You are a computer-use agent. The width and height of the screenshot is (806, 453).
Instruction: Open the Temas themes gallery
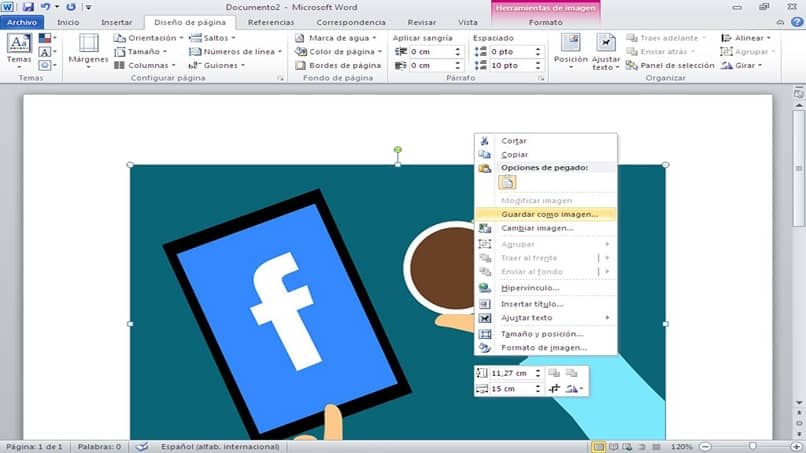19,51
